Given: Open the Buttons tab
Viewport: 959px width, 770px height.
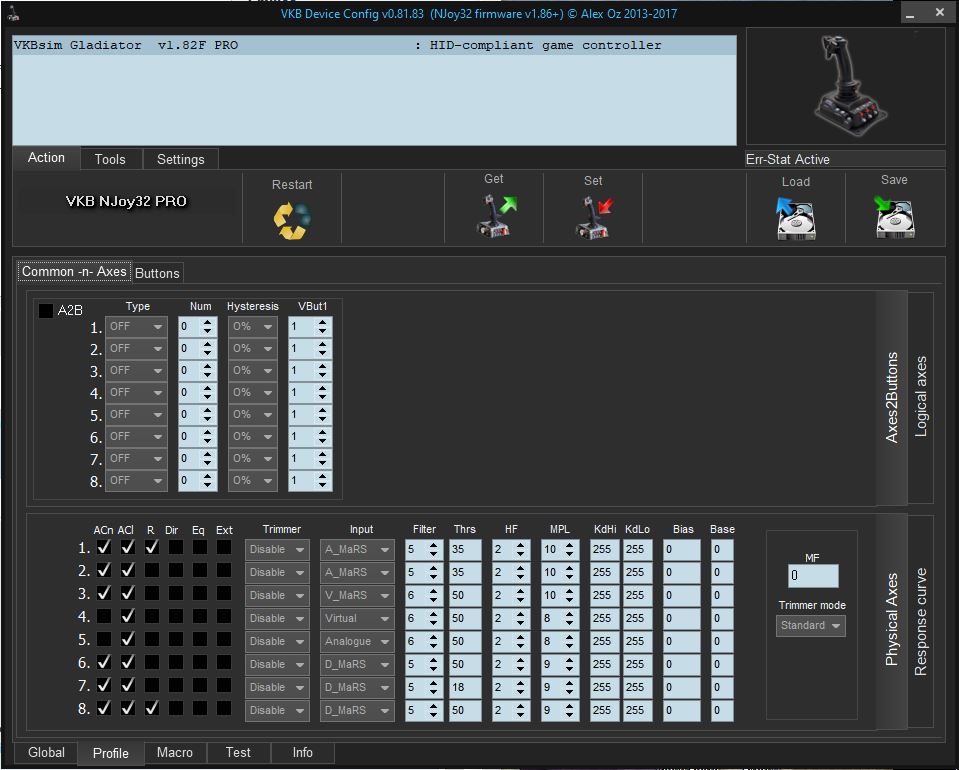Looking at the screenshot, I should click(x=157, y=273).
